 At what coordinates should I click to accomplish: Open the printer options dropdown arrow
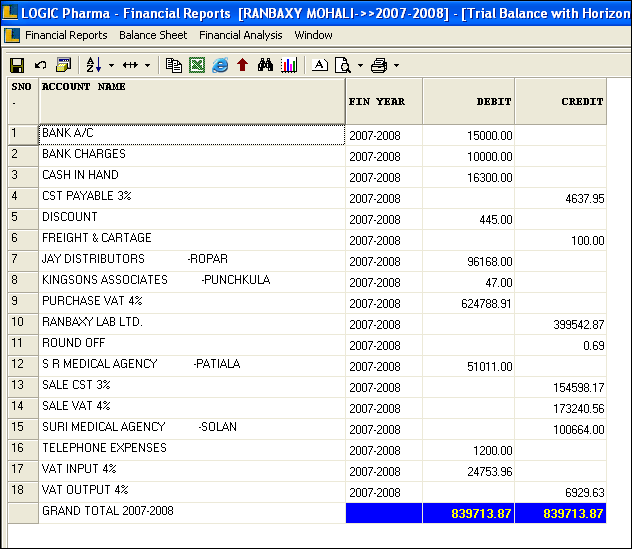397,65
